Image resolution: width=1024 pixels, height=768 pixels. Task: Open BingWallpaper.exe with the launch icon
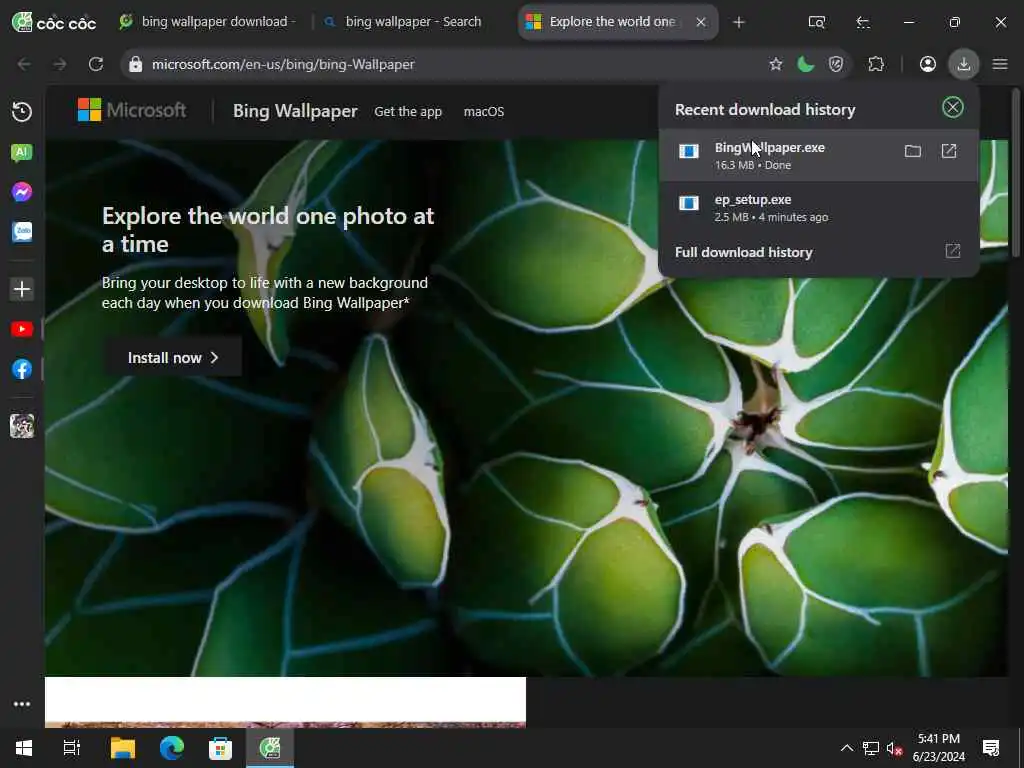pyautogui.click(x=949, y=152)
